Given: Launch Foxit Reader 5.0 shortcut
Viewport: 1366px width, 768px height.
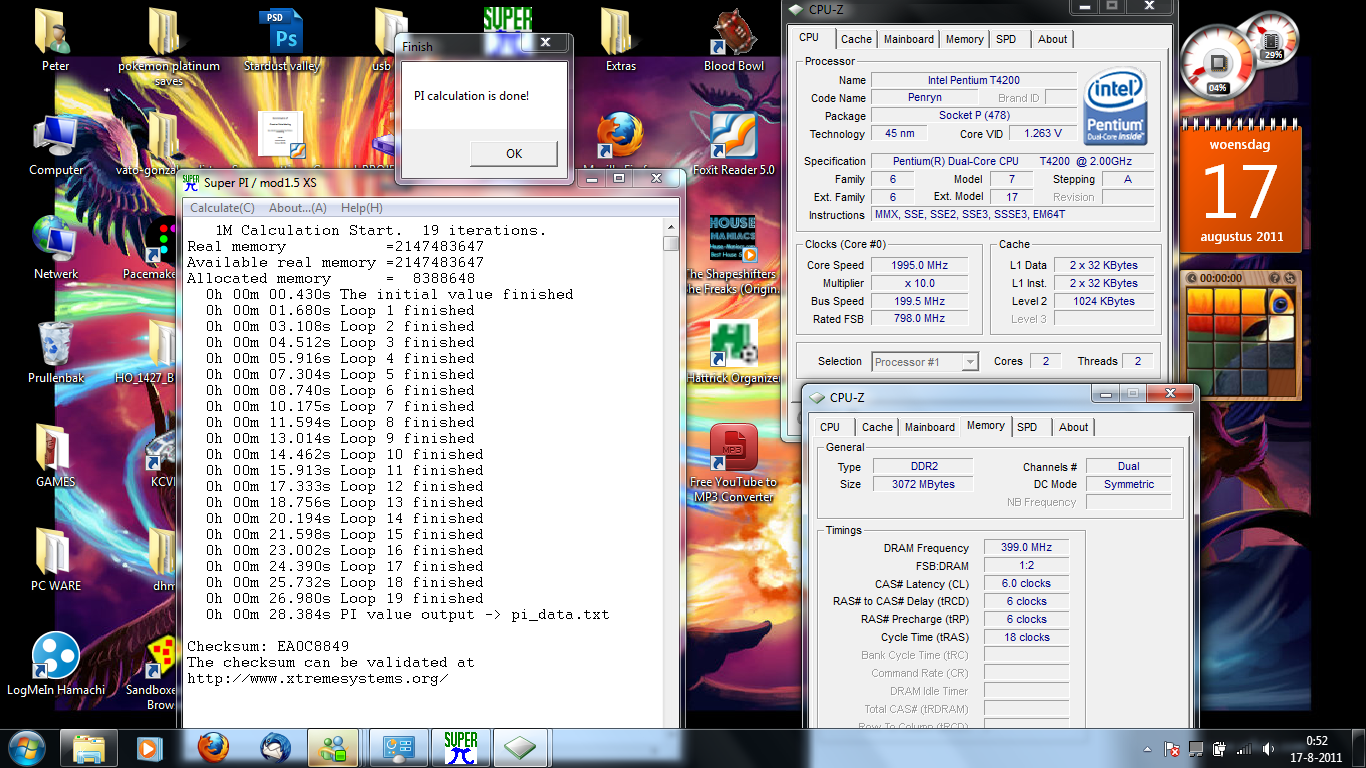Looking at the screenshot, I should point(734,145).
